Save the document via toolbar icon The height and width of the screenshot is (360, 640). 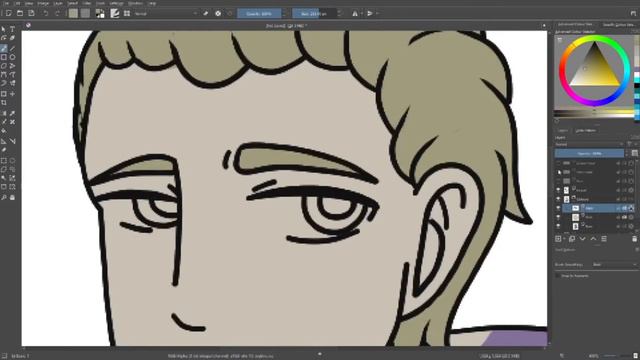coord(31,13)
